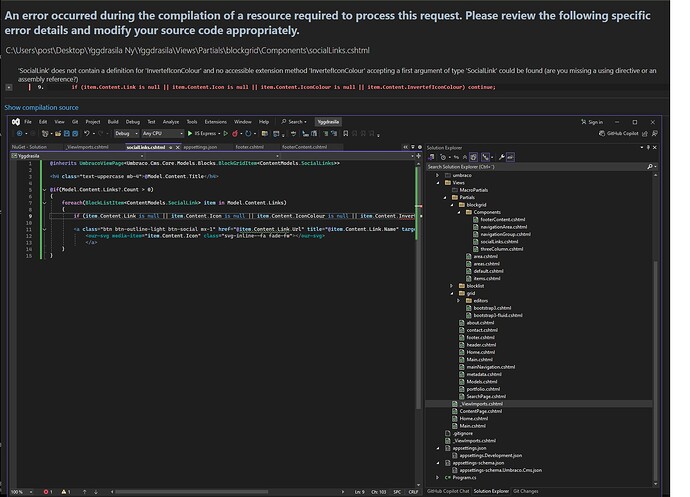Click the restart circular arrow icon
This screenshot has height=497, width=690.
248,133
